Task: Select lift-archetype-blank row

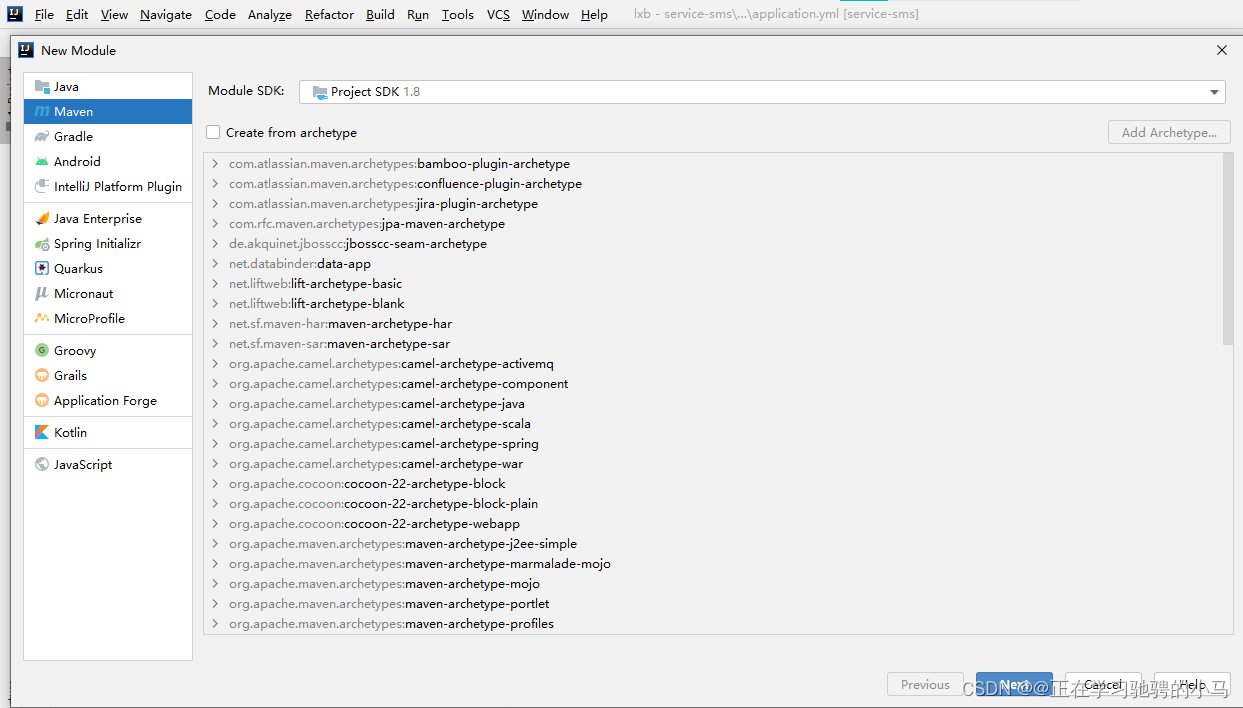Action: pos(713,303)
